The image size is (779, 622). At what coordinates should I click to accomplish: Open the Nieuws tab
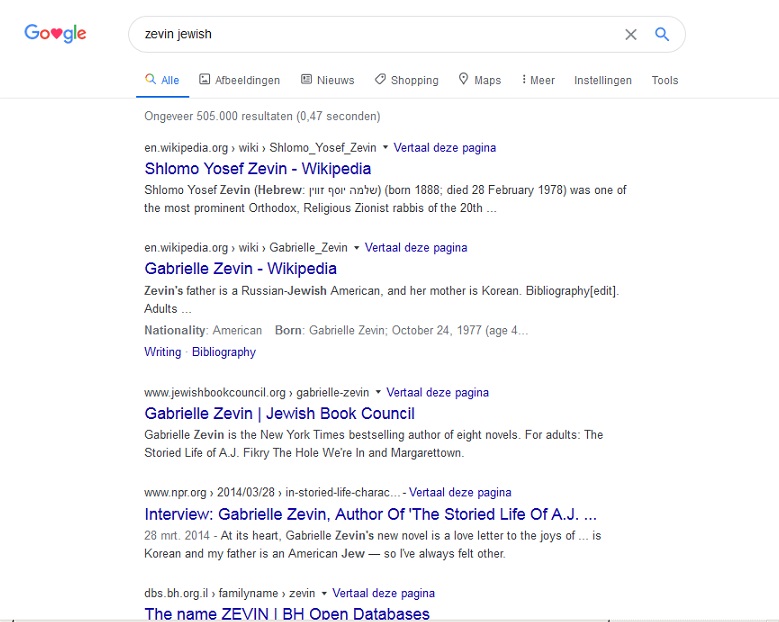[327, 80]
